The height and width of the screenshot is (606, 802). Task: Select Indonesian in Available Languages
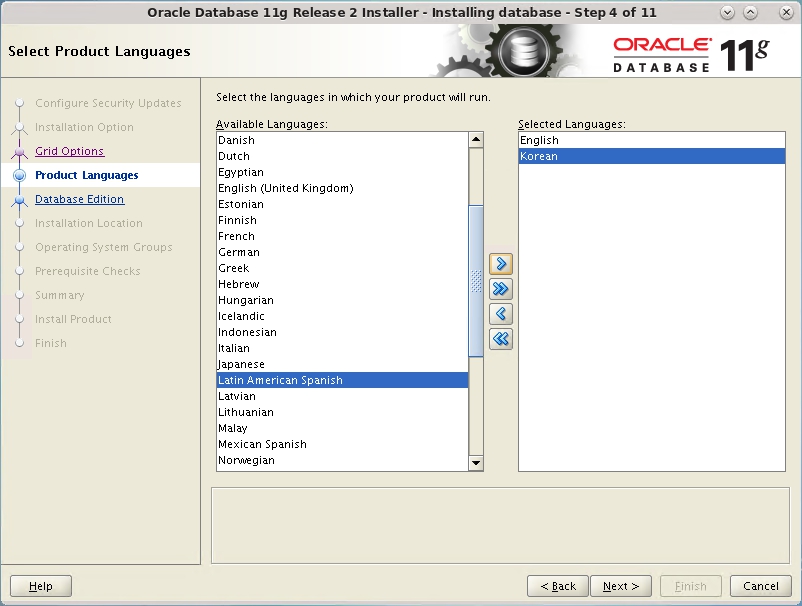point(342,332)
